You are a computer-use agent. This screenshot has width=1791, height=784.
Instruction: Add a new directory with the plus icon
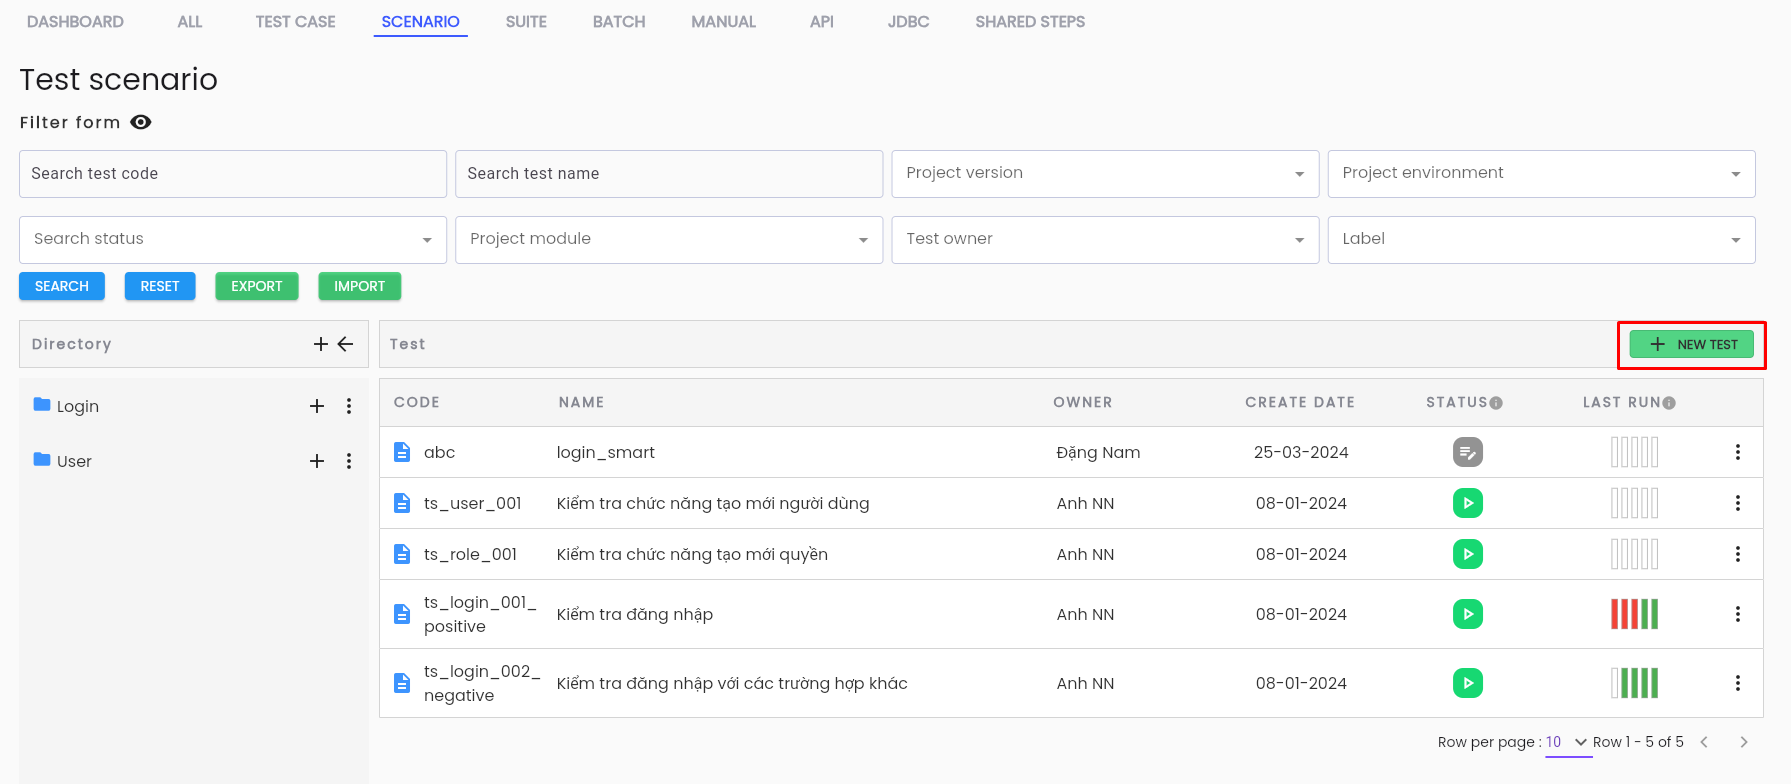point(321,344)
